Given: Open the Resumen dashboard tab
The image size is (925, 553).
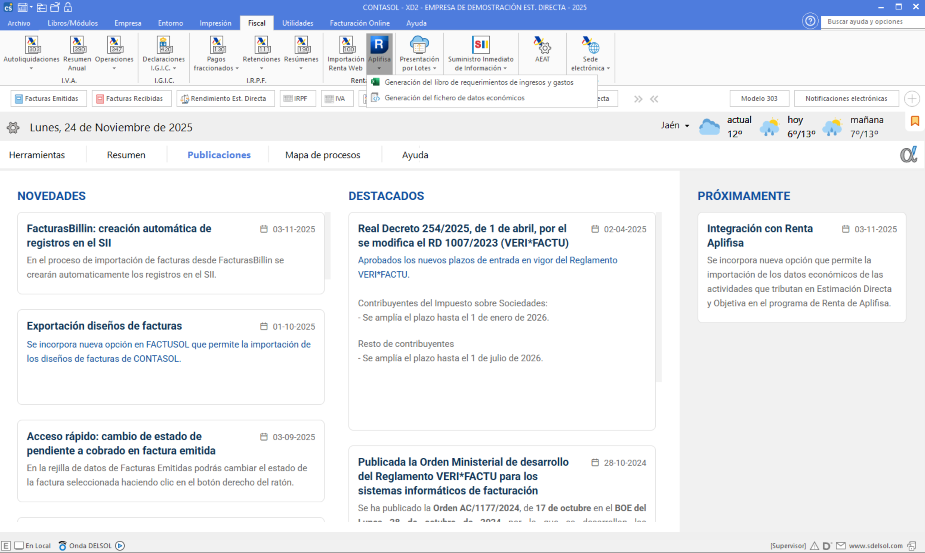Looking at the screenshot, I should point(126,155).
